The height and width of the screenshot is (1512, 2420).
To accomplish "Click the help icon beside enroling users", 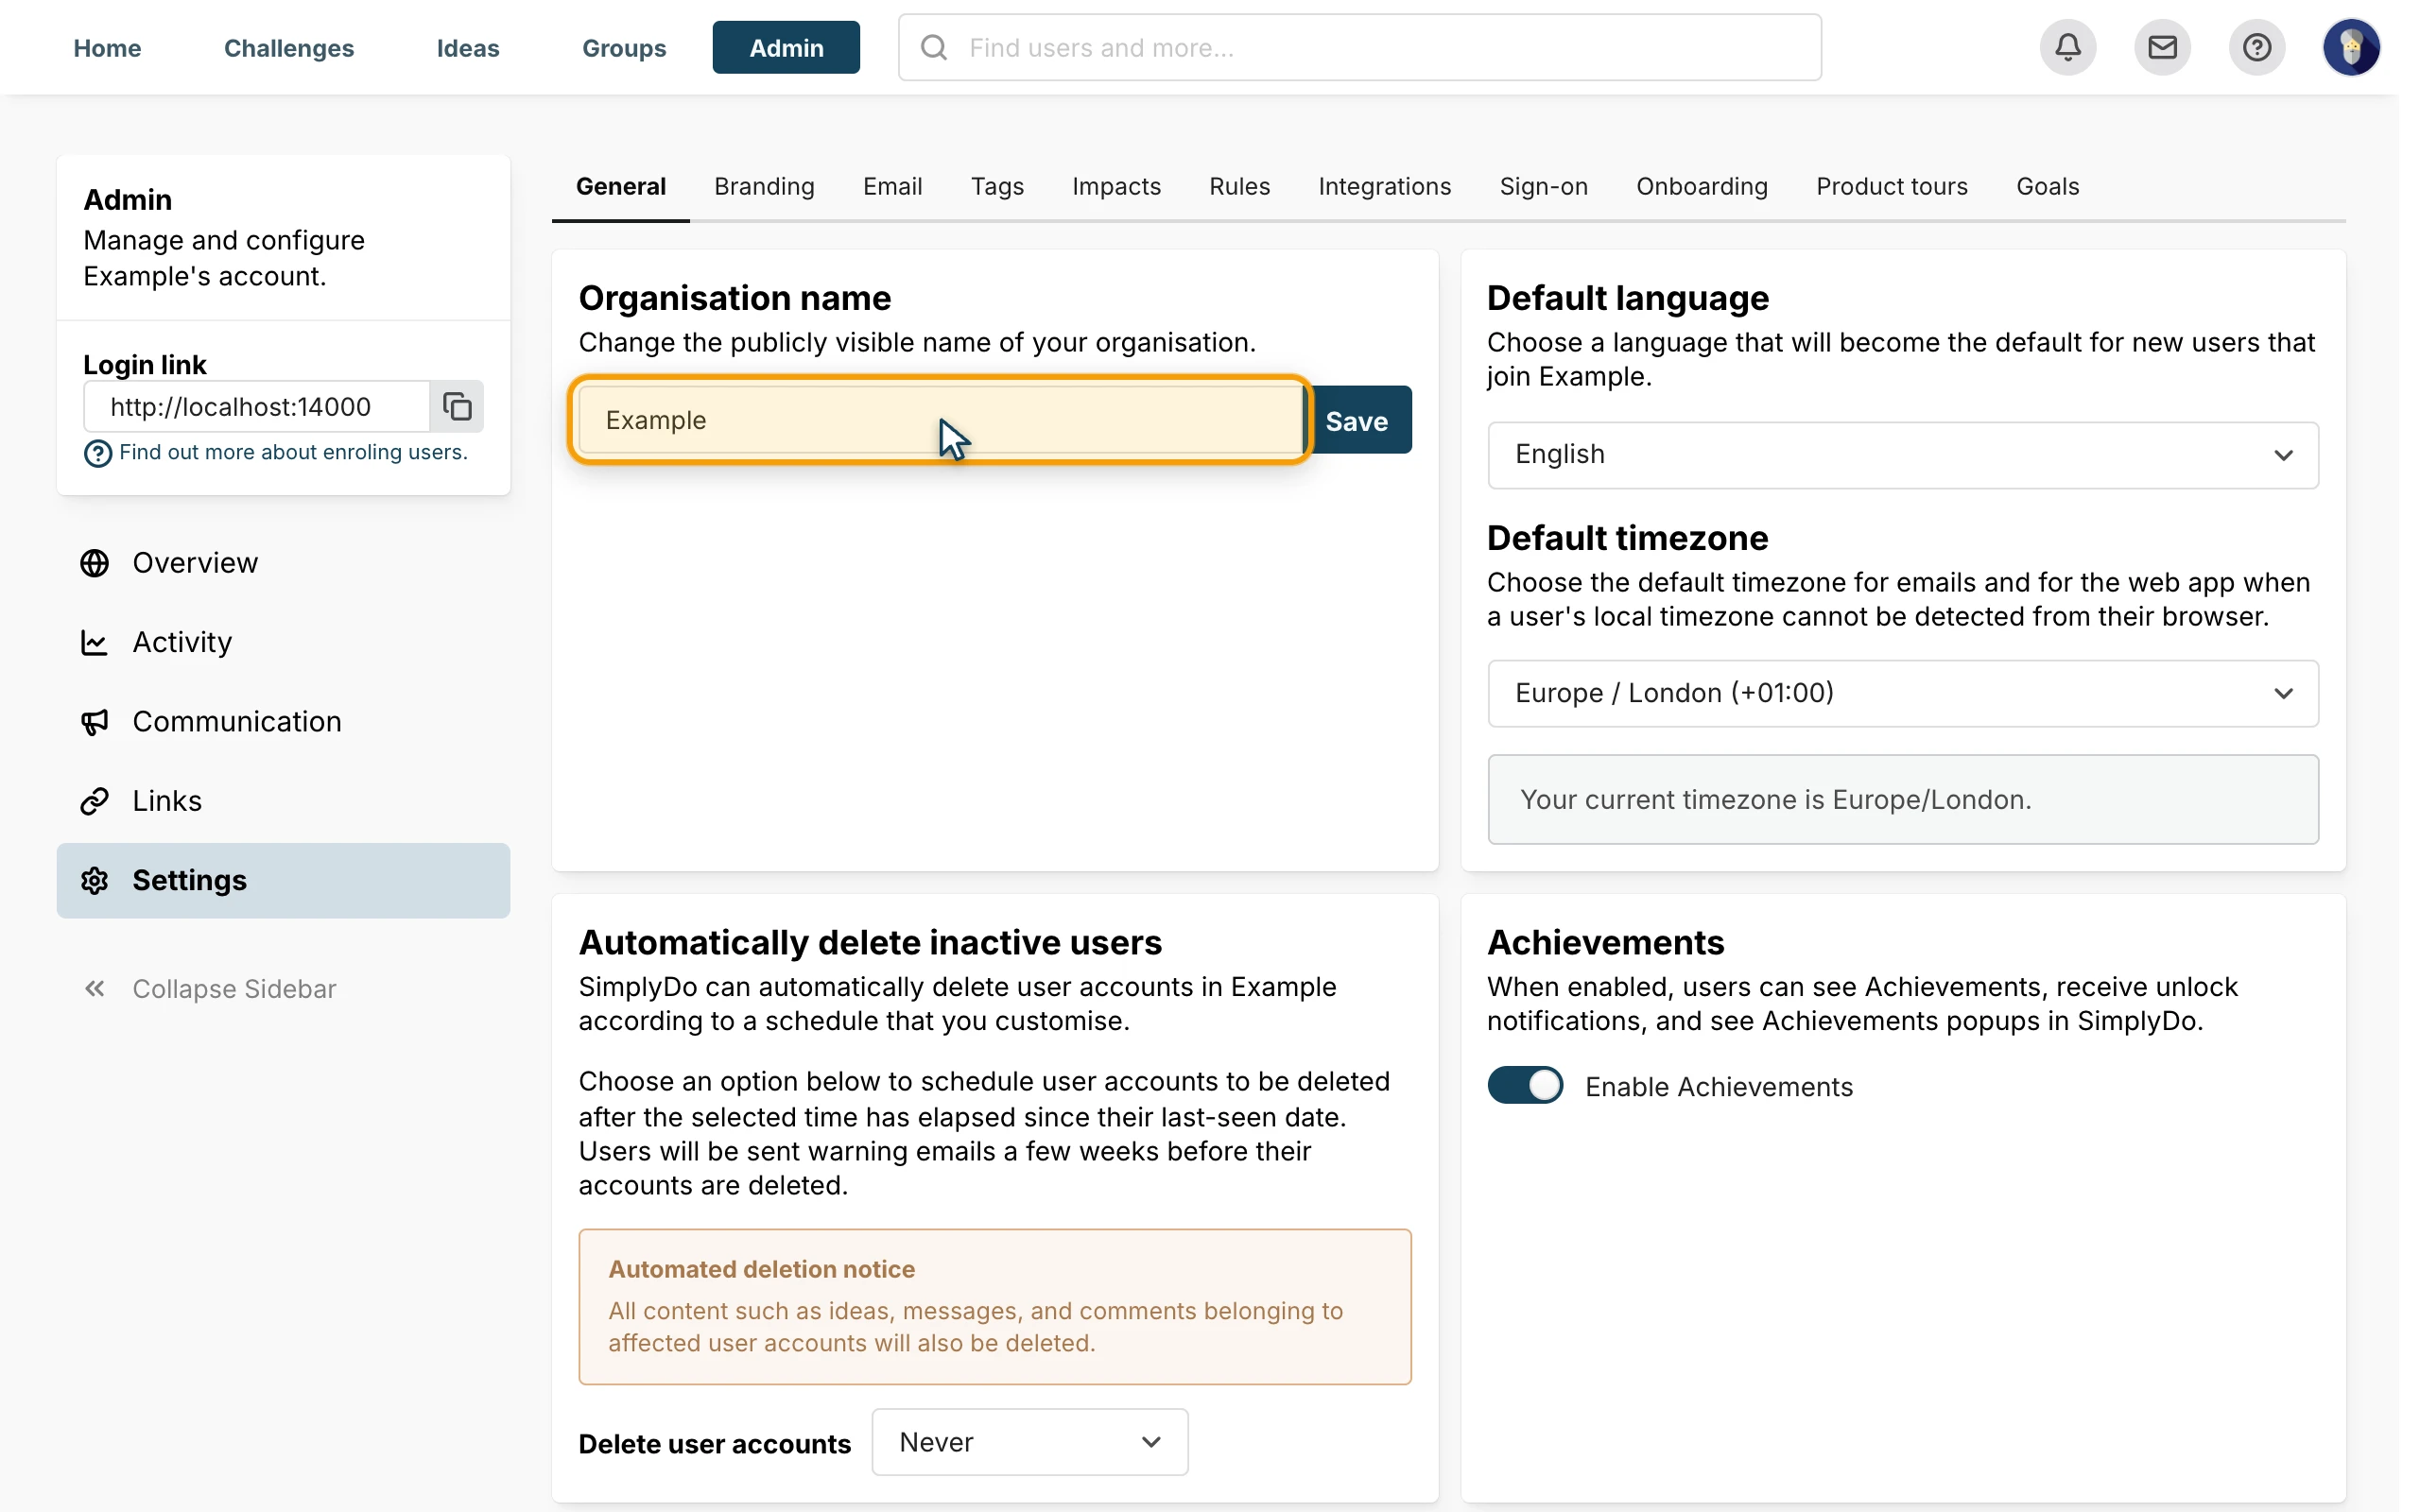I will click(x=98, y=453).
